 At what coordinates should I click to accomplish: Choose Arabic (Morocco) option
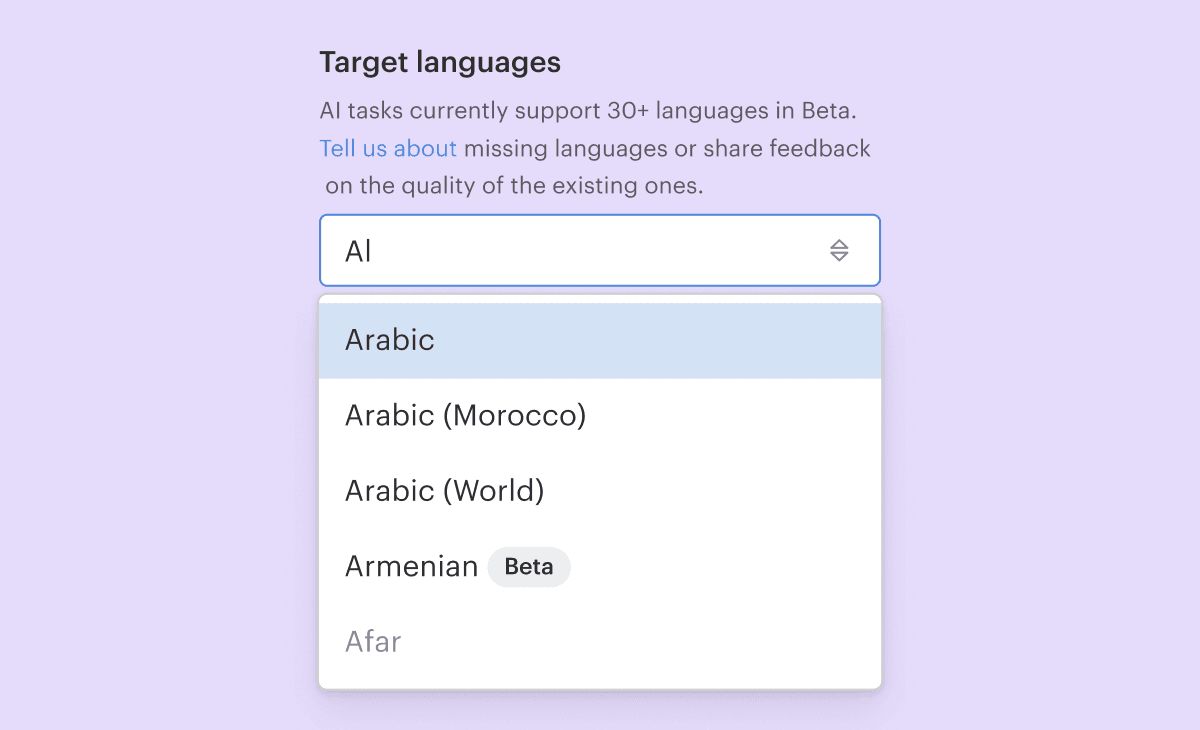coord(465,415)
